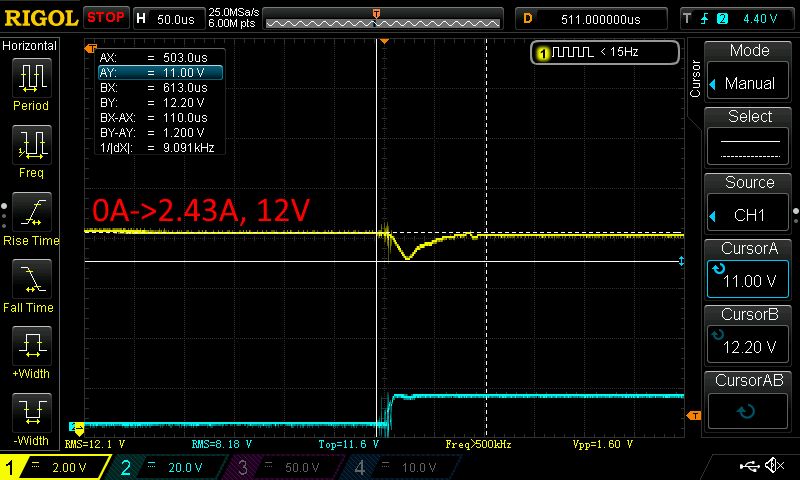Screen dimensions: 800x480
Task: Click the 6.00M pts memory depth readout
Action: click(x=232, y=23)
